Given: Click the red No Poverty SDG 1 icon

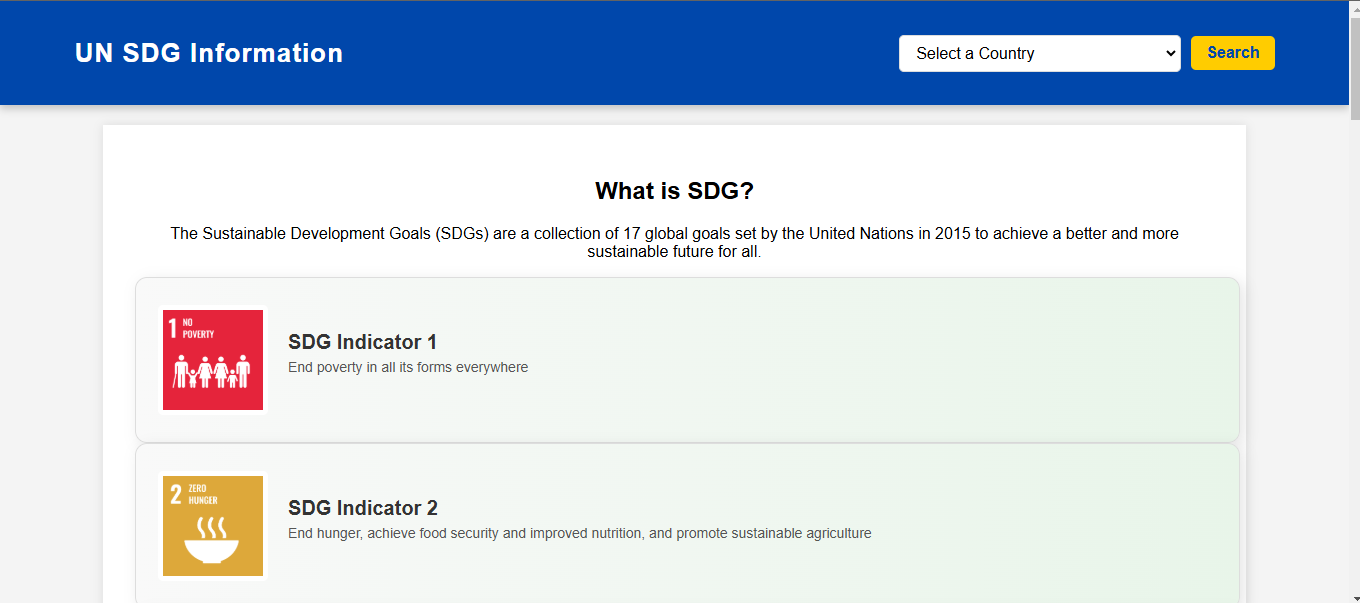Looking at the screenshot, I should coord(213,359).
